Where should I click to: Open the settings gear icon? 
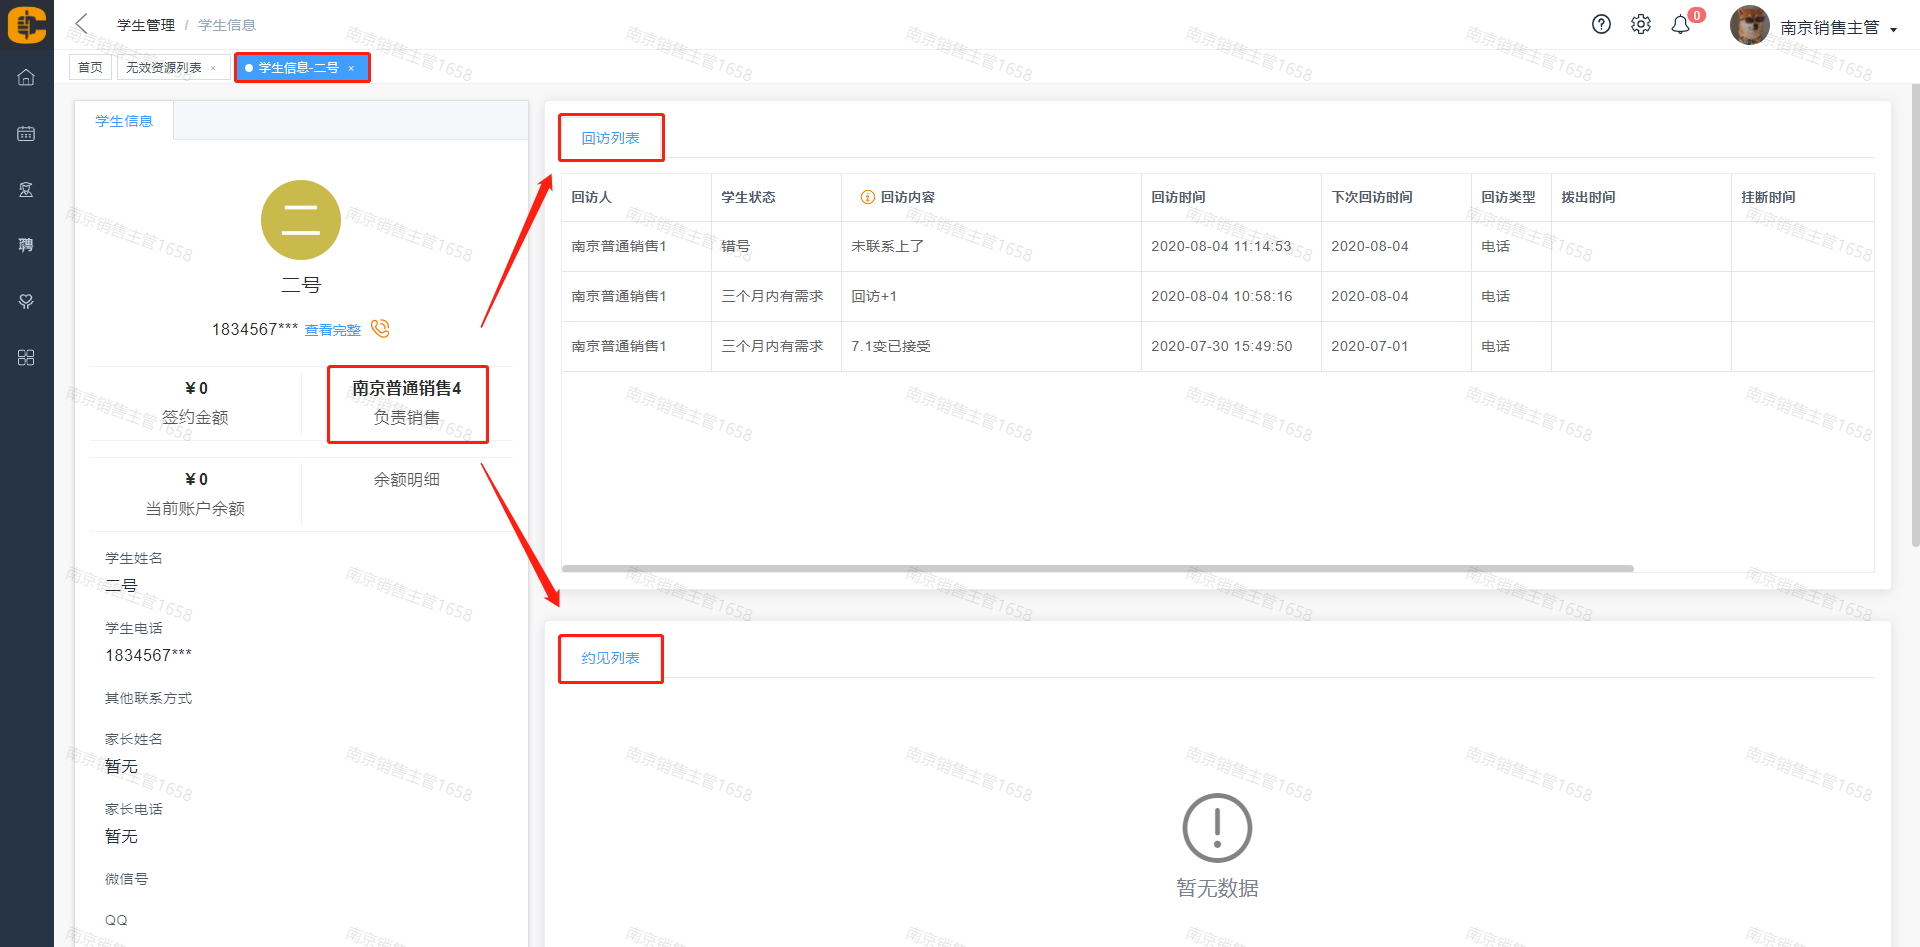click(x=1641, y=25)
